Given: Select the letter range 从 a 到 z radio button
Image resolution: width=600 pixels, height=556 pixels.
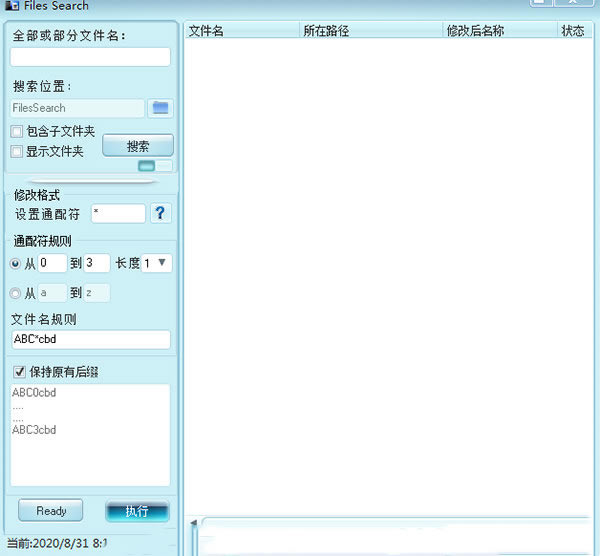Looking at the screenshot, I should (17, 293).
